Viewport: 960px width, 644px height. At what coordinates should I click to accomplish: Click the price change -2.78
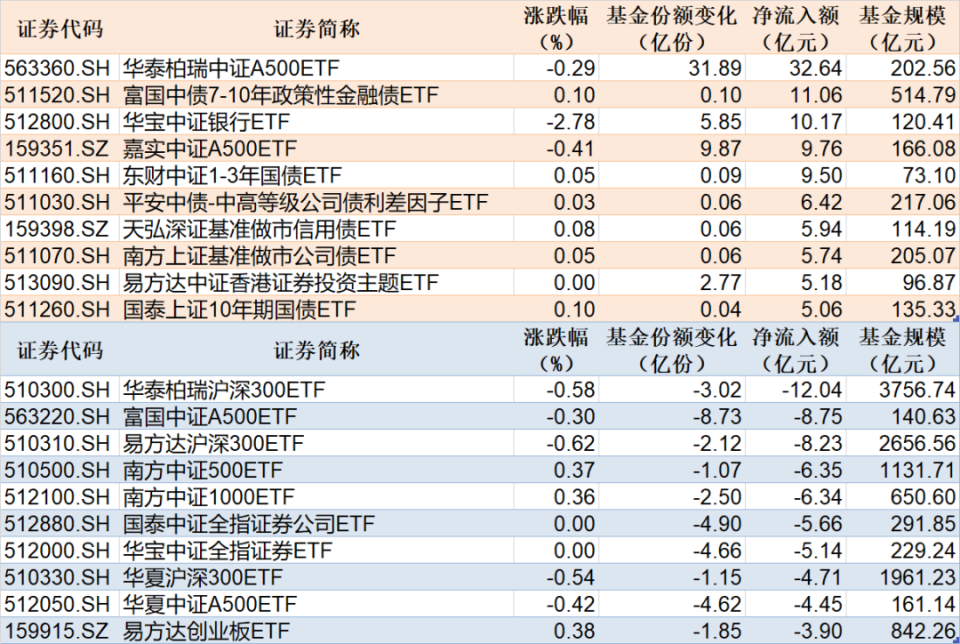pyautogui.click(x=571, y=122)
